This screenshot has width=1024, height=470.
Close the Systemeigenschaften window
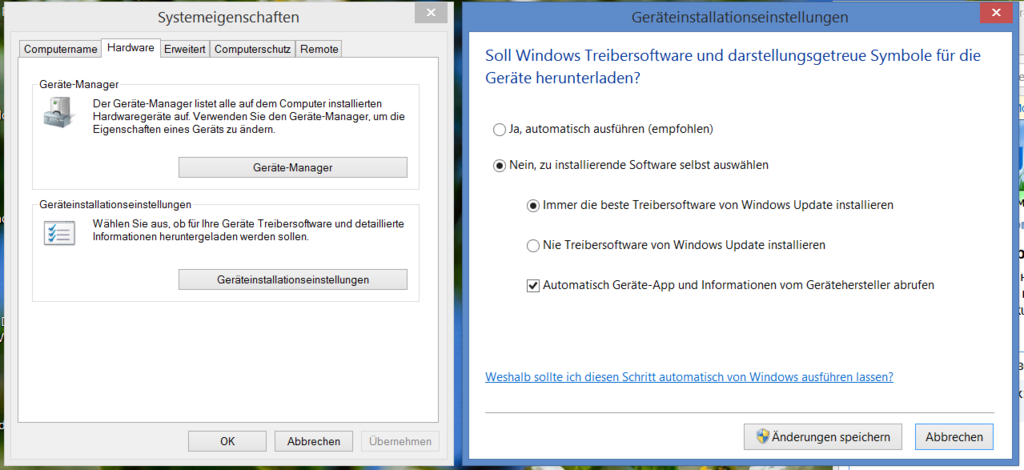tap(429, 12)
